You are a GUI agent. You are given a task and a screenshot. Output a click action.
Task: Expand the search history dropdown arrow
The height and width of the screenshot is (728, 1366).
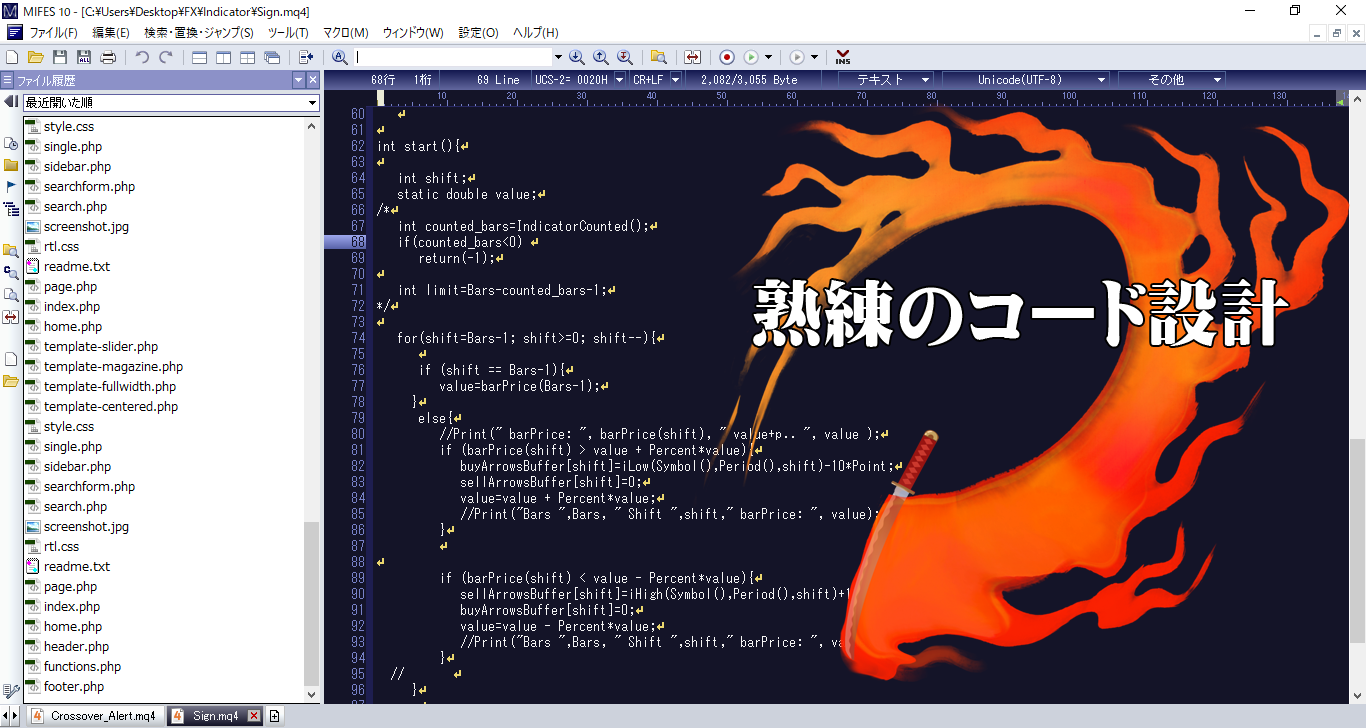coord(557,58)
